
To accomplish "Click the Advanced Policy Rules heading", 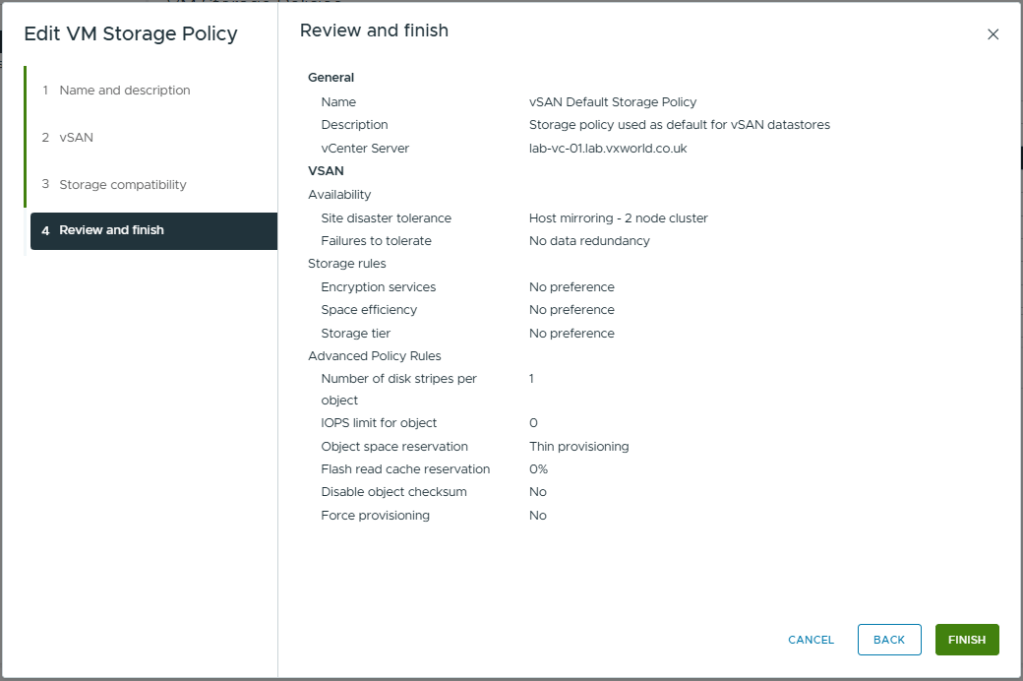I will [x=374, y=356].
